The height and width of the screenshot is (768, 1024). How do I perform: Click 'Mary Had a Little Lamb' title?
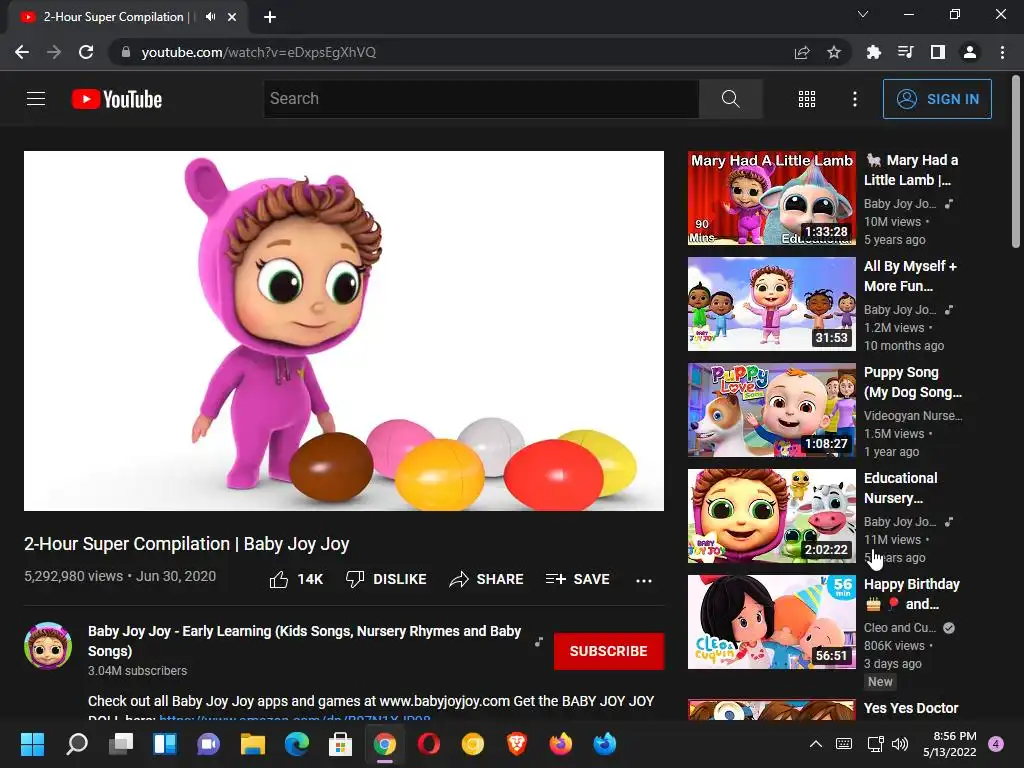pyautogui.click(x=912, y=170)
